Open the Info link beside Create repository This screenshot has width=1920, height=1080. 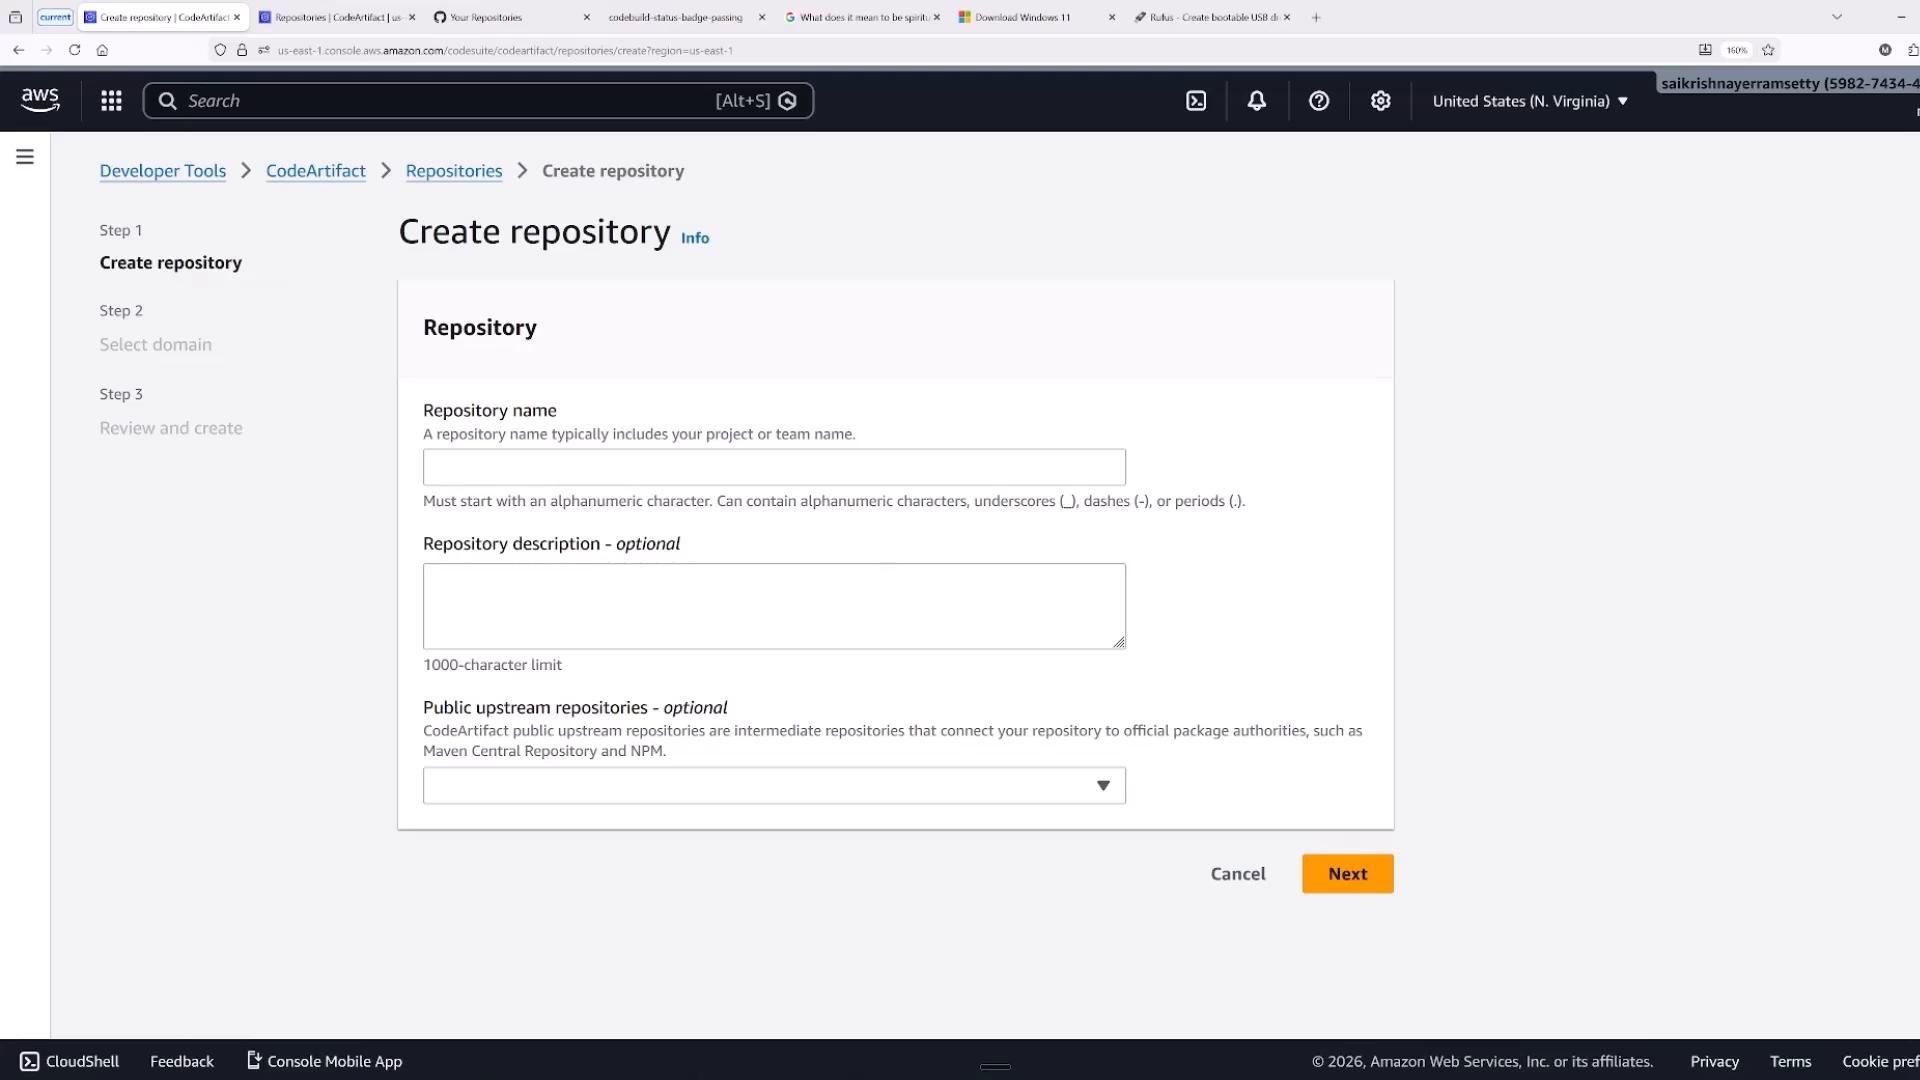pyautogui.click(x=695, y=238)
